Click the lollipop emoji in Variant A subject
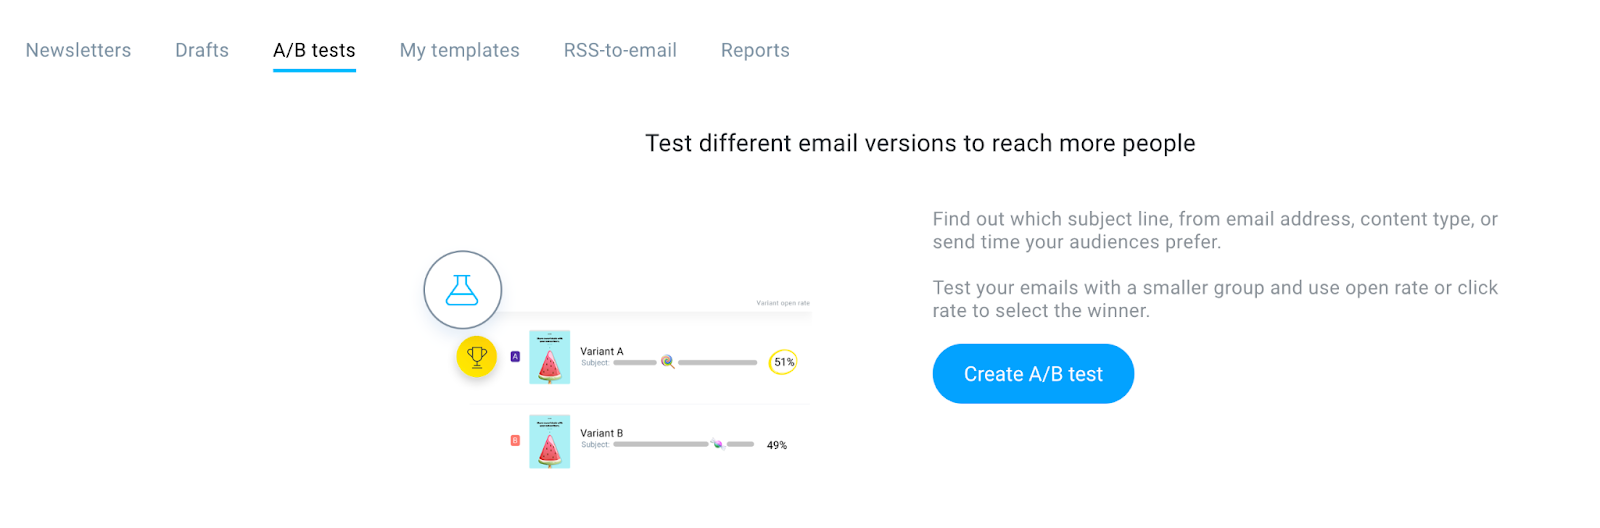 coord(667,362)
